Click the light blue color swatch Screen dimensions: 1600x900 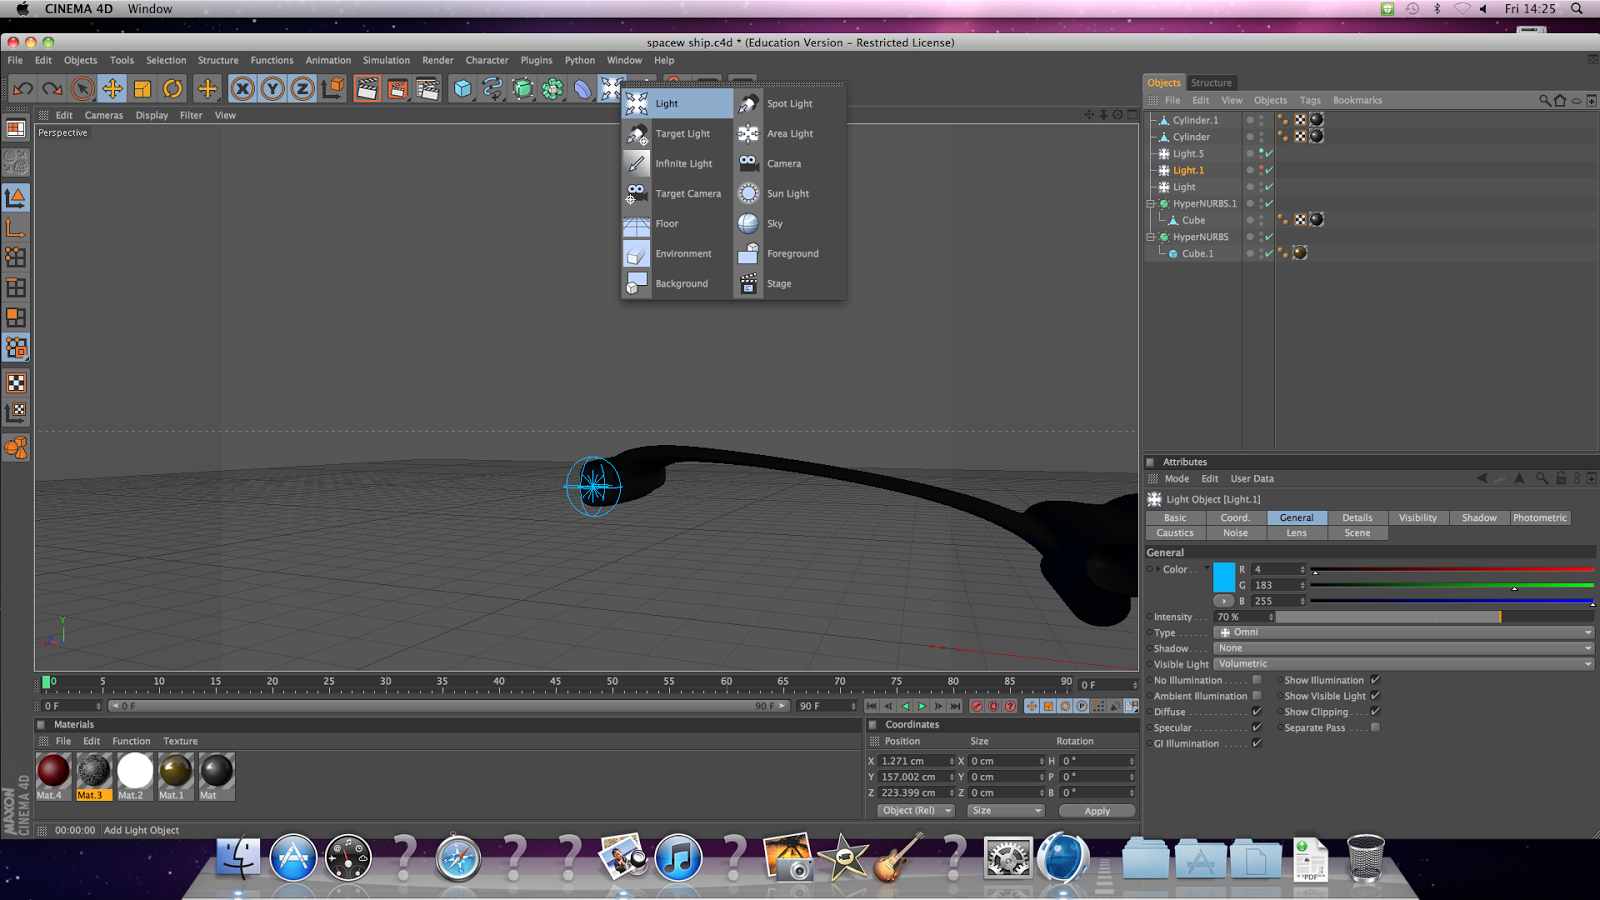tap(1226, 577)
